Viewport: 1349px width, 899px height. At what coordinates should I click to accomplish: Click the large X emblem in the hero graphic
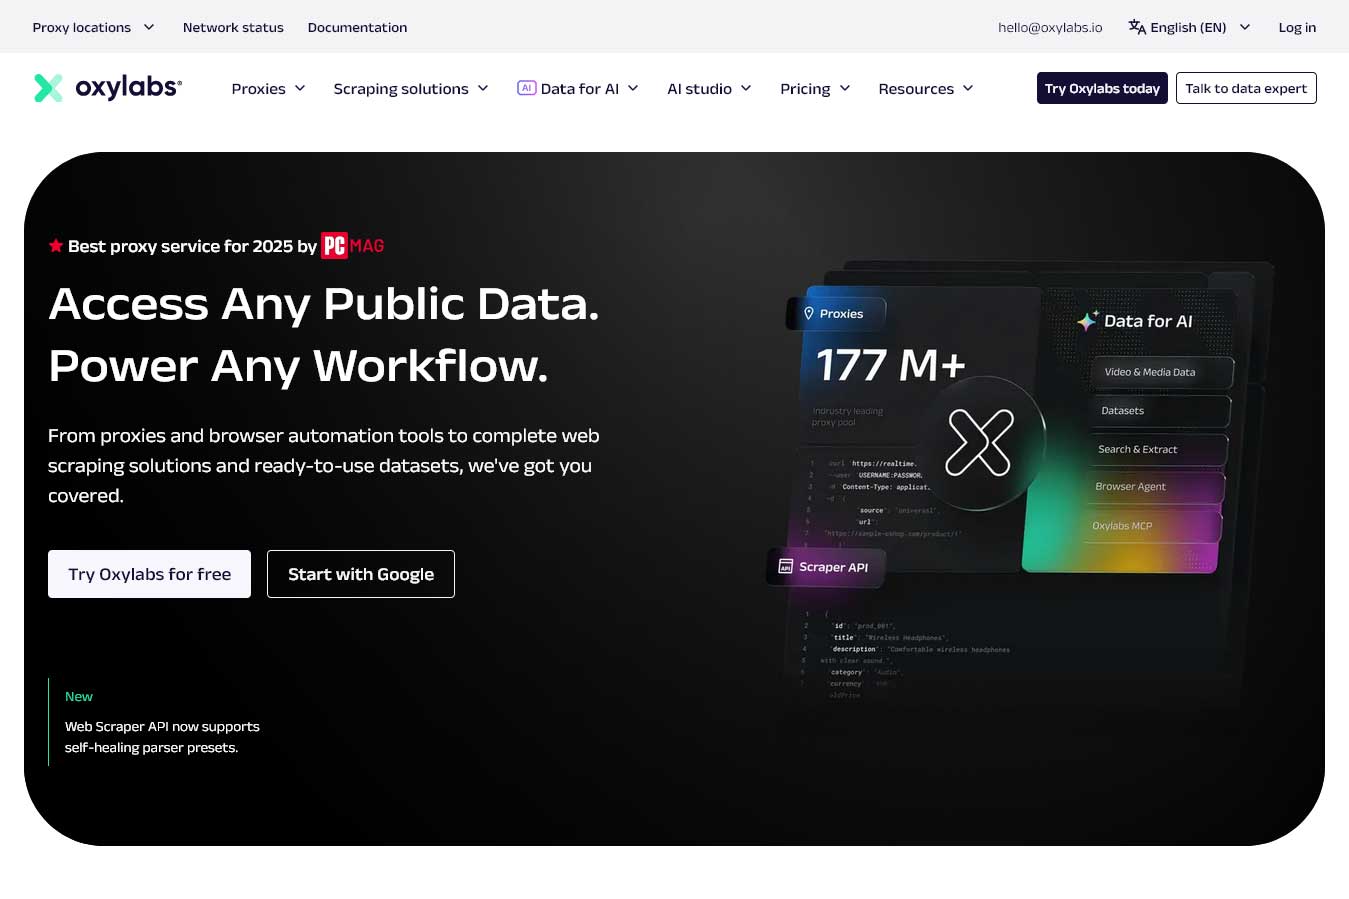click(x=980, y=442)
